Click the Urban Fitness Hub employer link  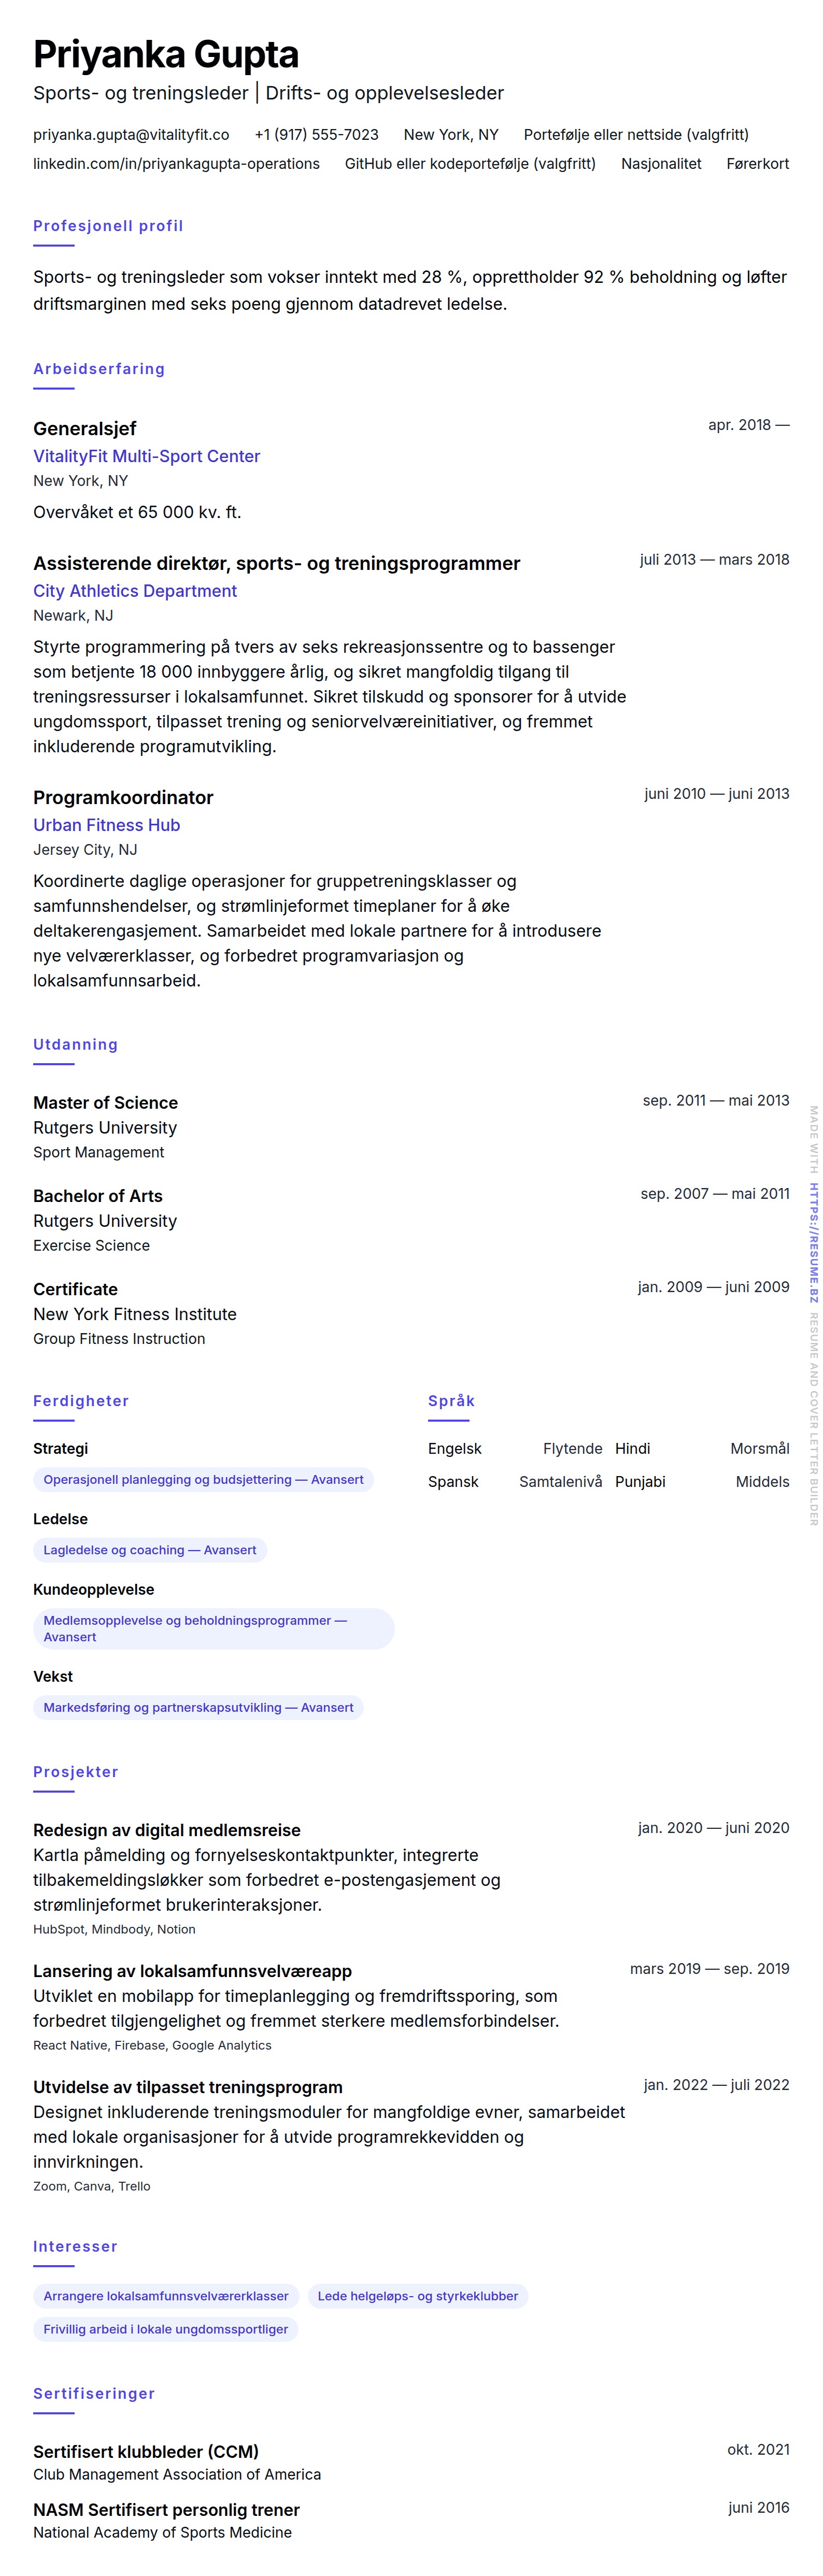[107, 825]
